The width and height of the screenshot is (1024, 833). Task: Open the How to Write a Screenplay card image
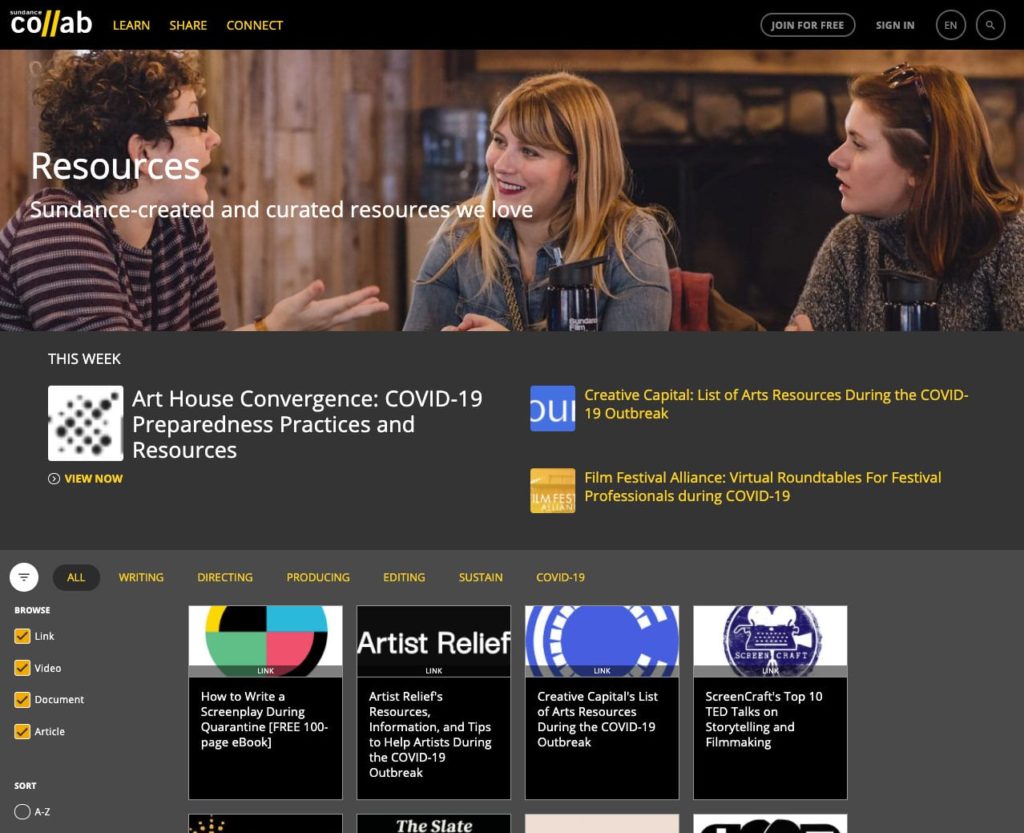[265, 640]
